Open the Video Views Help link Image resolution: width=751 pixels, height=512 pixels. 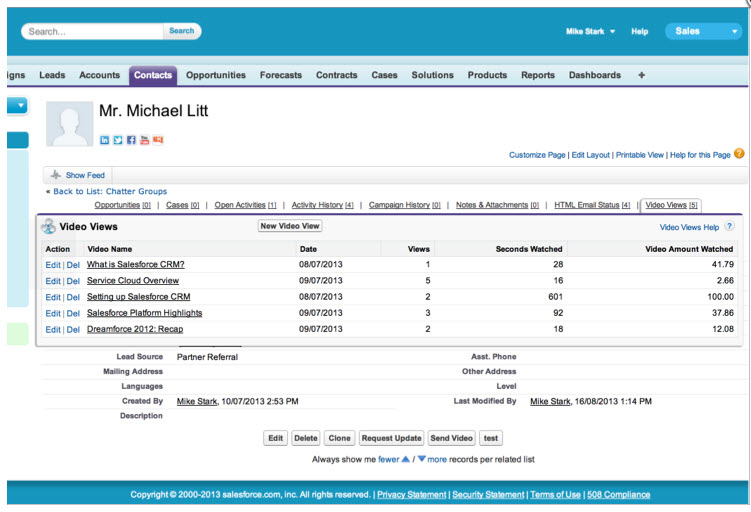689,228
